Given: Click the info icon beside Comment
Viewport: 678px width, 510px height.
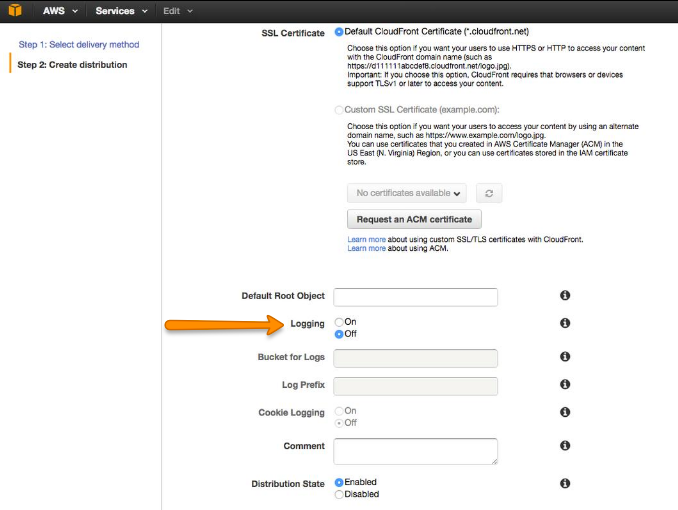Looking at the screenshot, I should [565, 445].
